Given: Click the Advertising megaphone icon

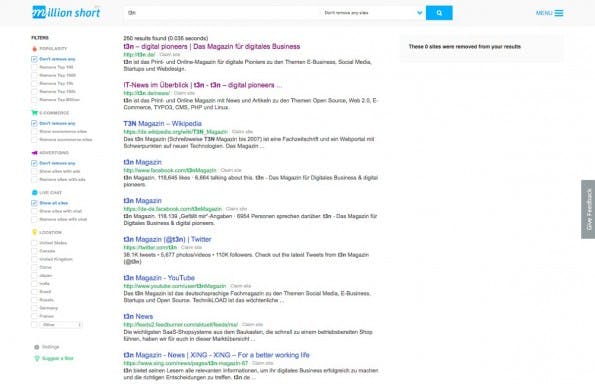Looking at the screenshot, I should tap(35, 153).
